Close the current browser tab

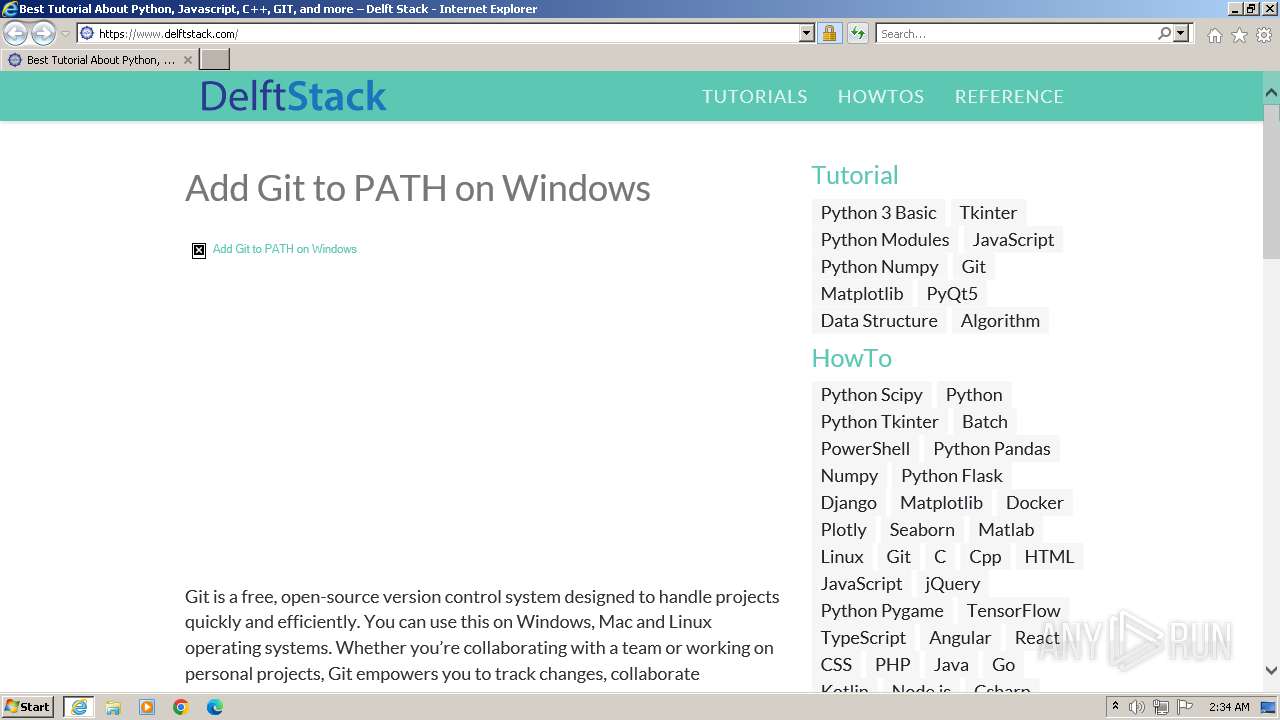click(x=187, y=60)
